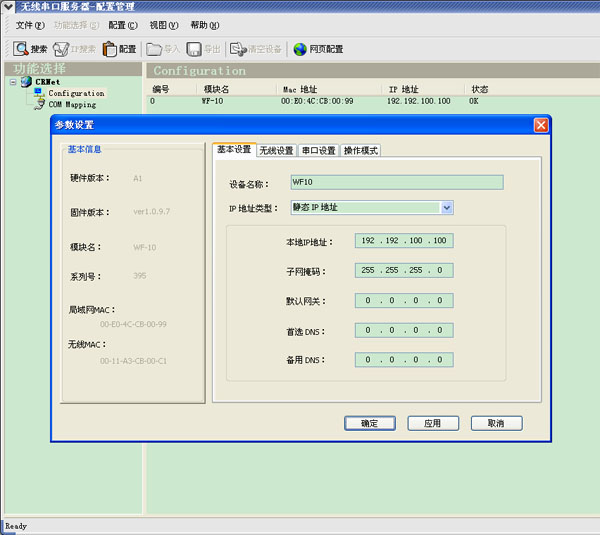The width and height of the screenshot is (600, 535).
Task: Open the 视图(V) menu
Action: coord(164,25)
